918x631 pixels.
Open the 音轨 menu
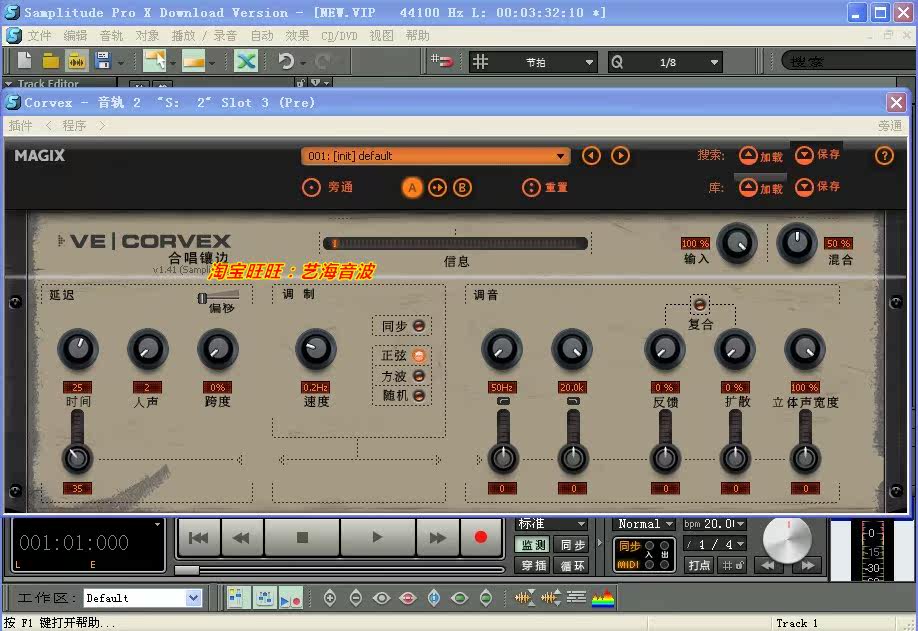point(111,36)
